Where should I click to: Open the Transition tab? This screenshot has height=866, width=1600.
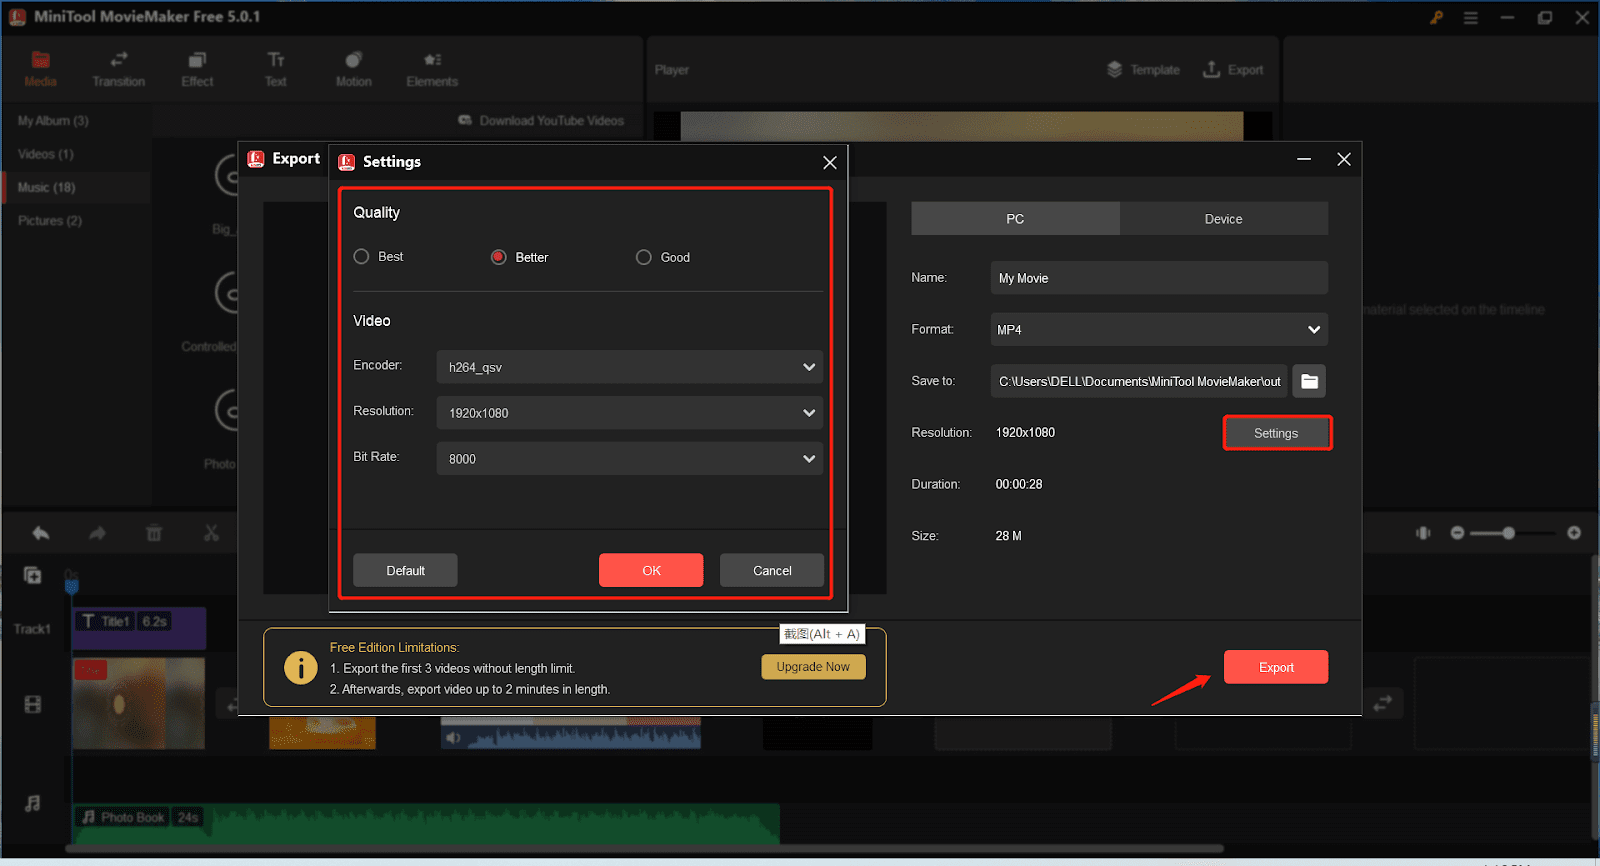coord(119,69)
